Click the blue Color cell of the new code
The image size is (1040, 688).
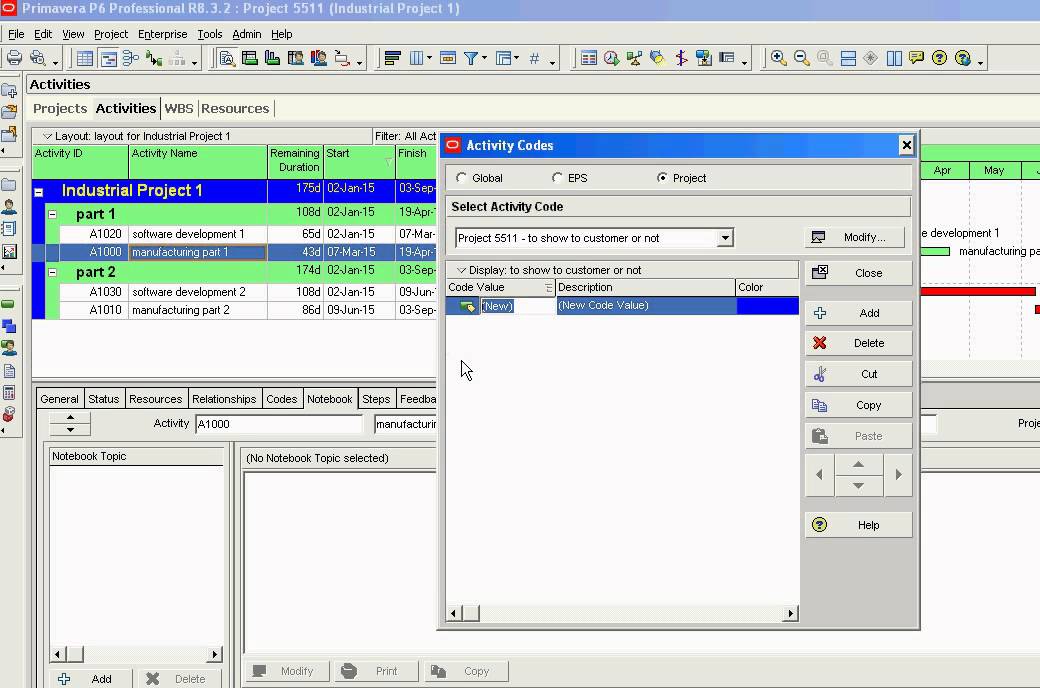pos(767,305)
